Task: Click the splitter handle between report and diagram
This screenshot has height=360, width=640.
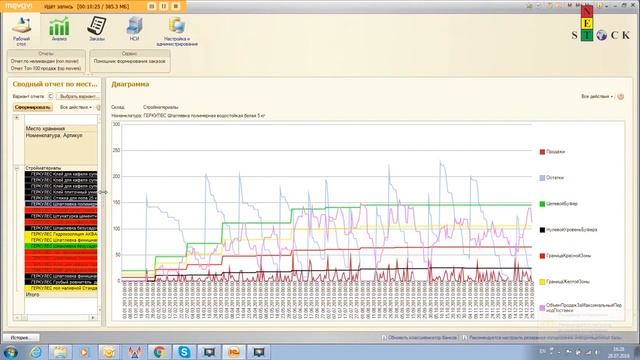Action: [x=103, y=192]
